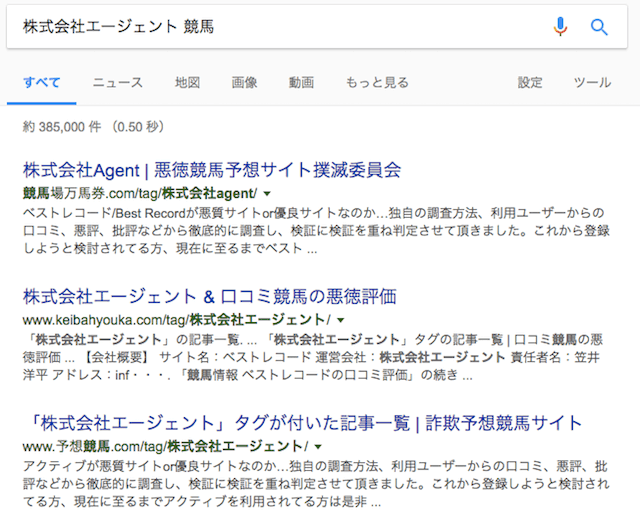The width and height of the screenshot is (640, 523).
Task: Click snippet text starting アクティブが悪質サイト
Action: [x=316, y=484]
